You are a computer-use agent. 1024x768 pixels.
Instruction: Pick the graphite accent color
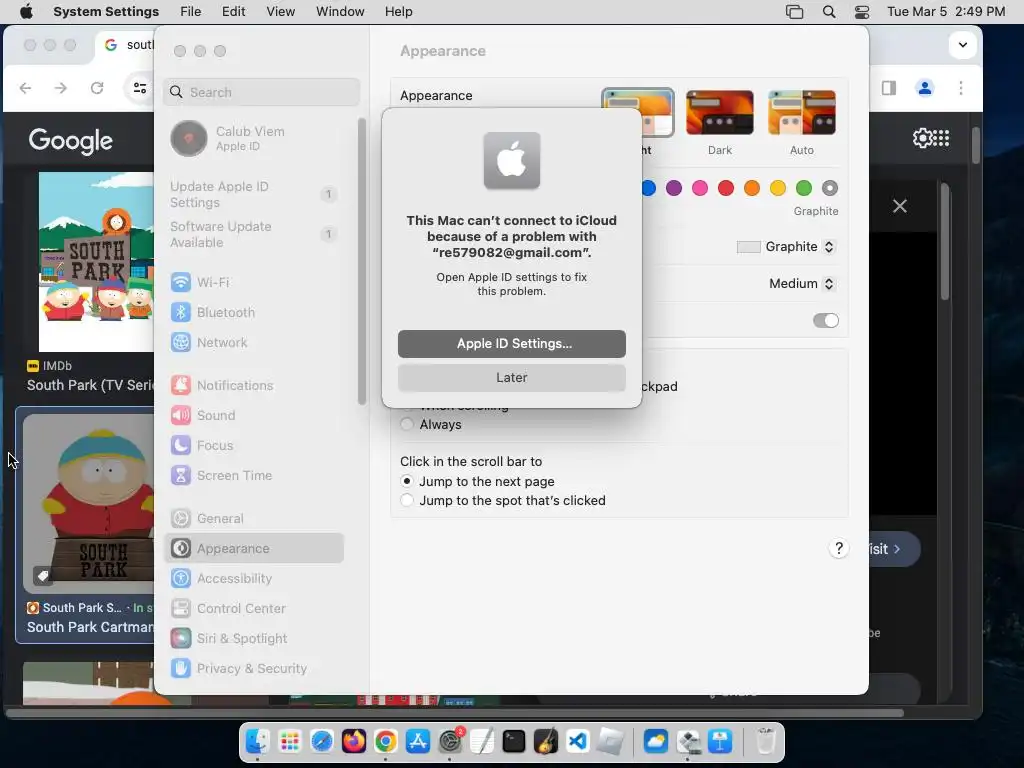[x=829, y=188]
